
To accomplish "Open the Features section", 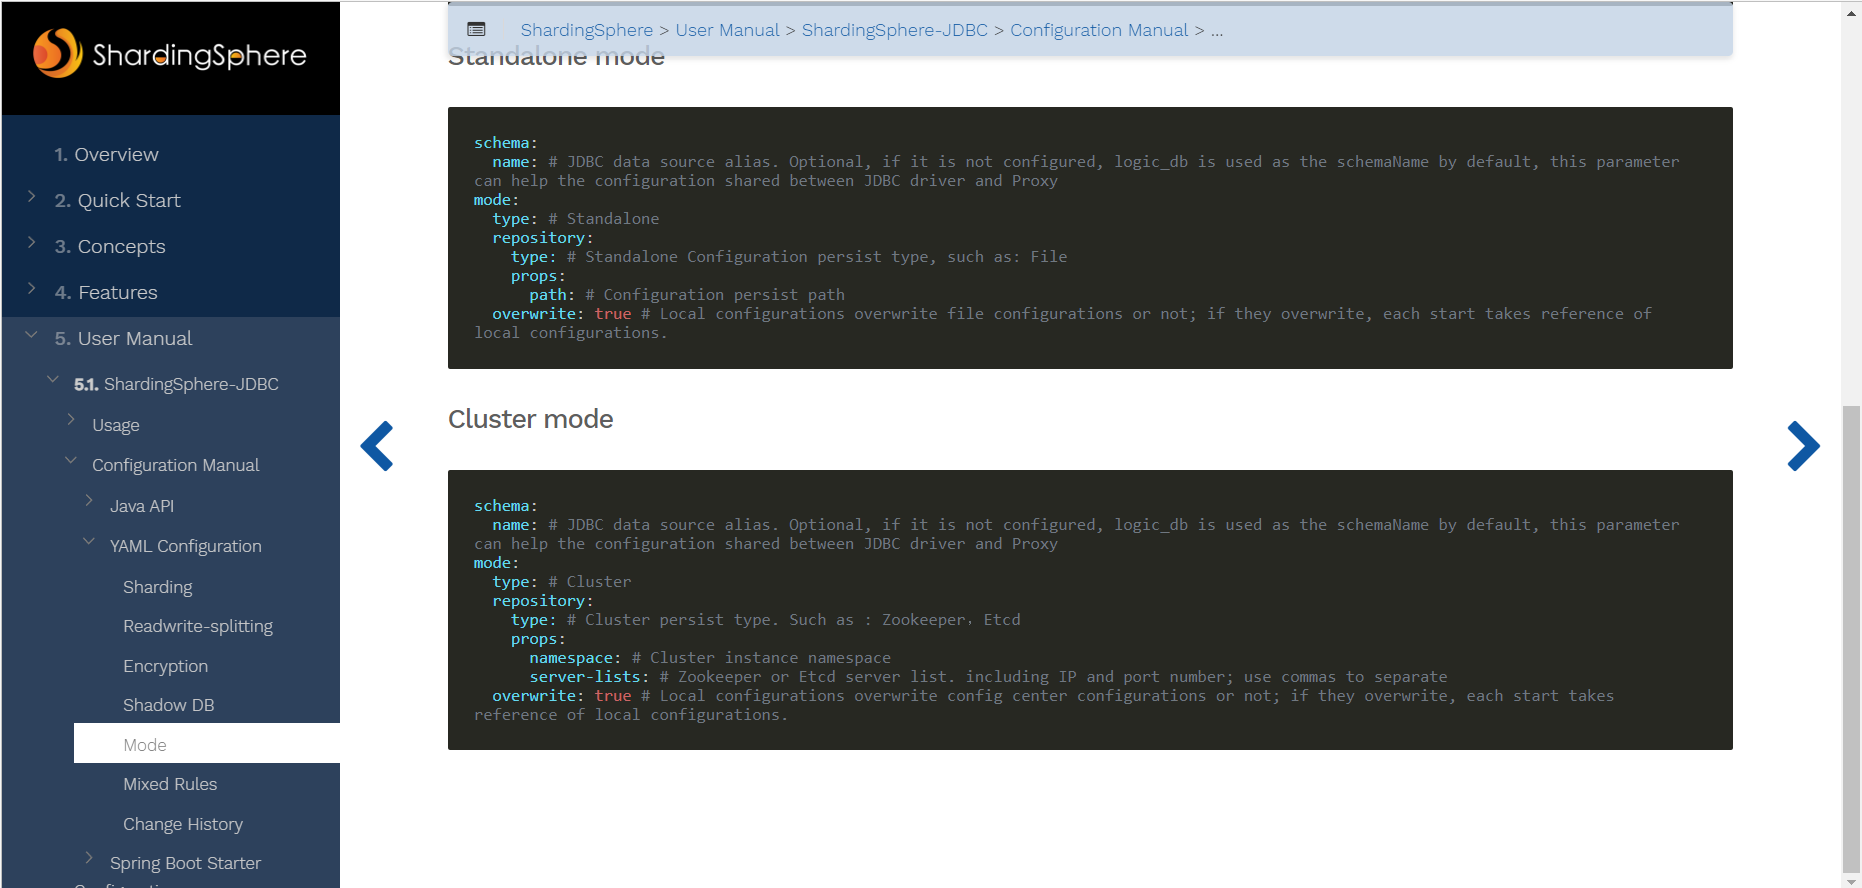I will (106, 293).
